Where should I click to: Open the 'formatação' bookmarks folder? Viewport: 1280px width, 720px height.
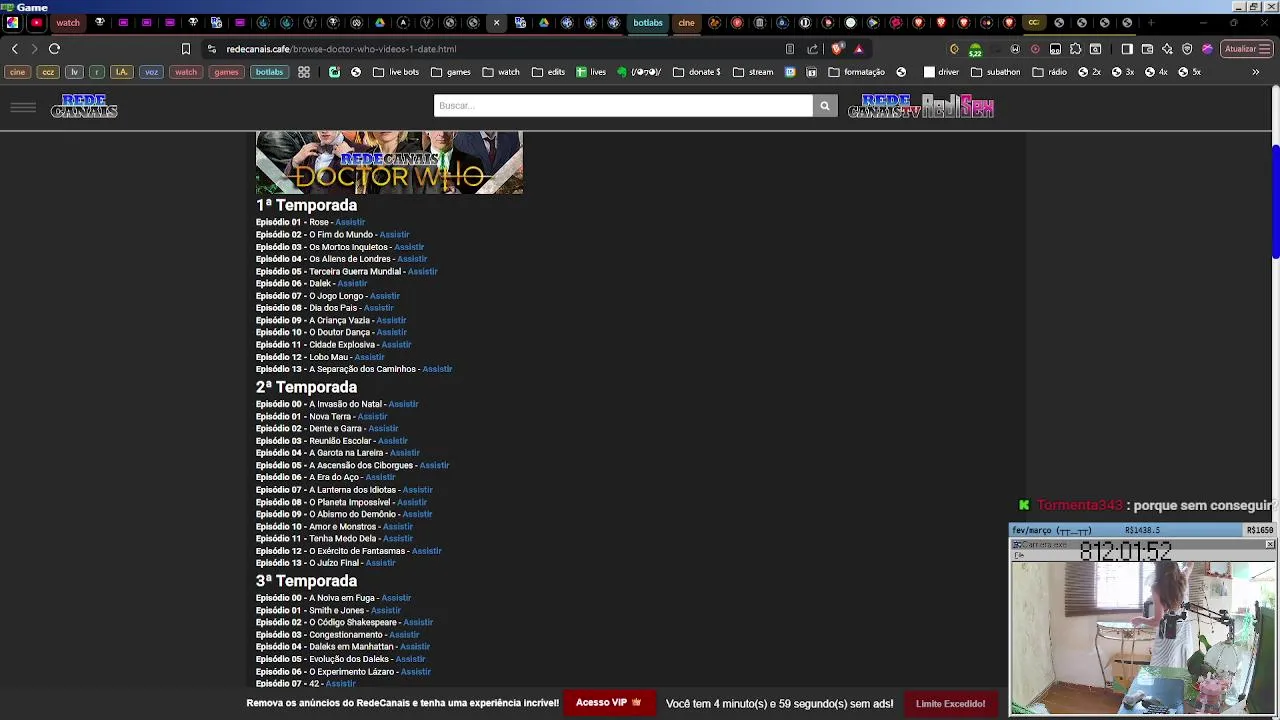(856, 72)
